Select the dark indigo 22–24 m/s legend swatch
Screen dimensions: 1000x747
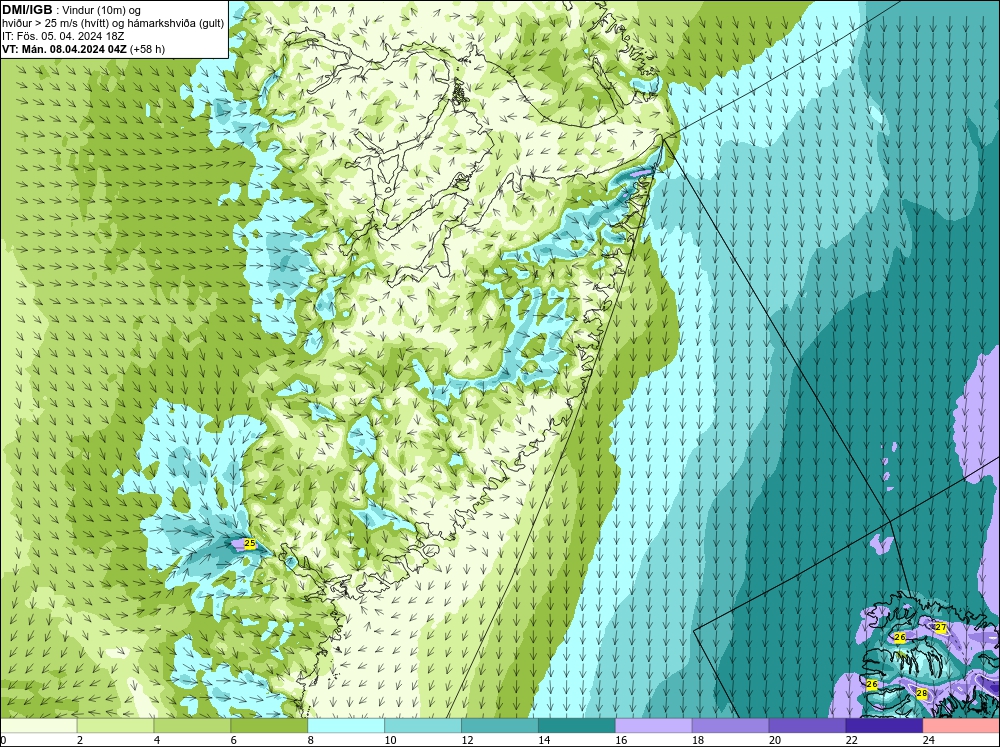884,726
